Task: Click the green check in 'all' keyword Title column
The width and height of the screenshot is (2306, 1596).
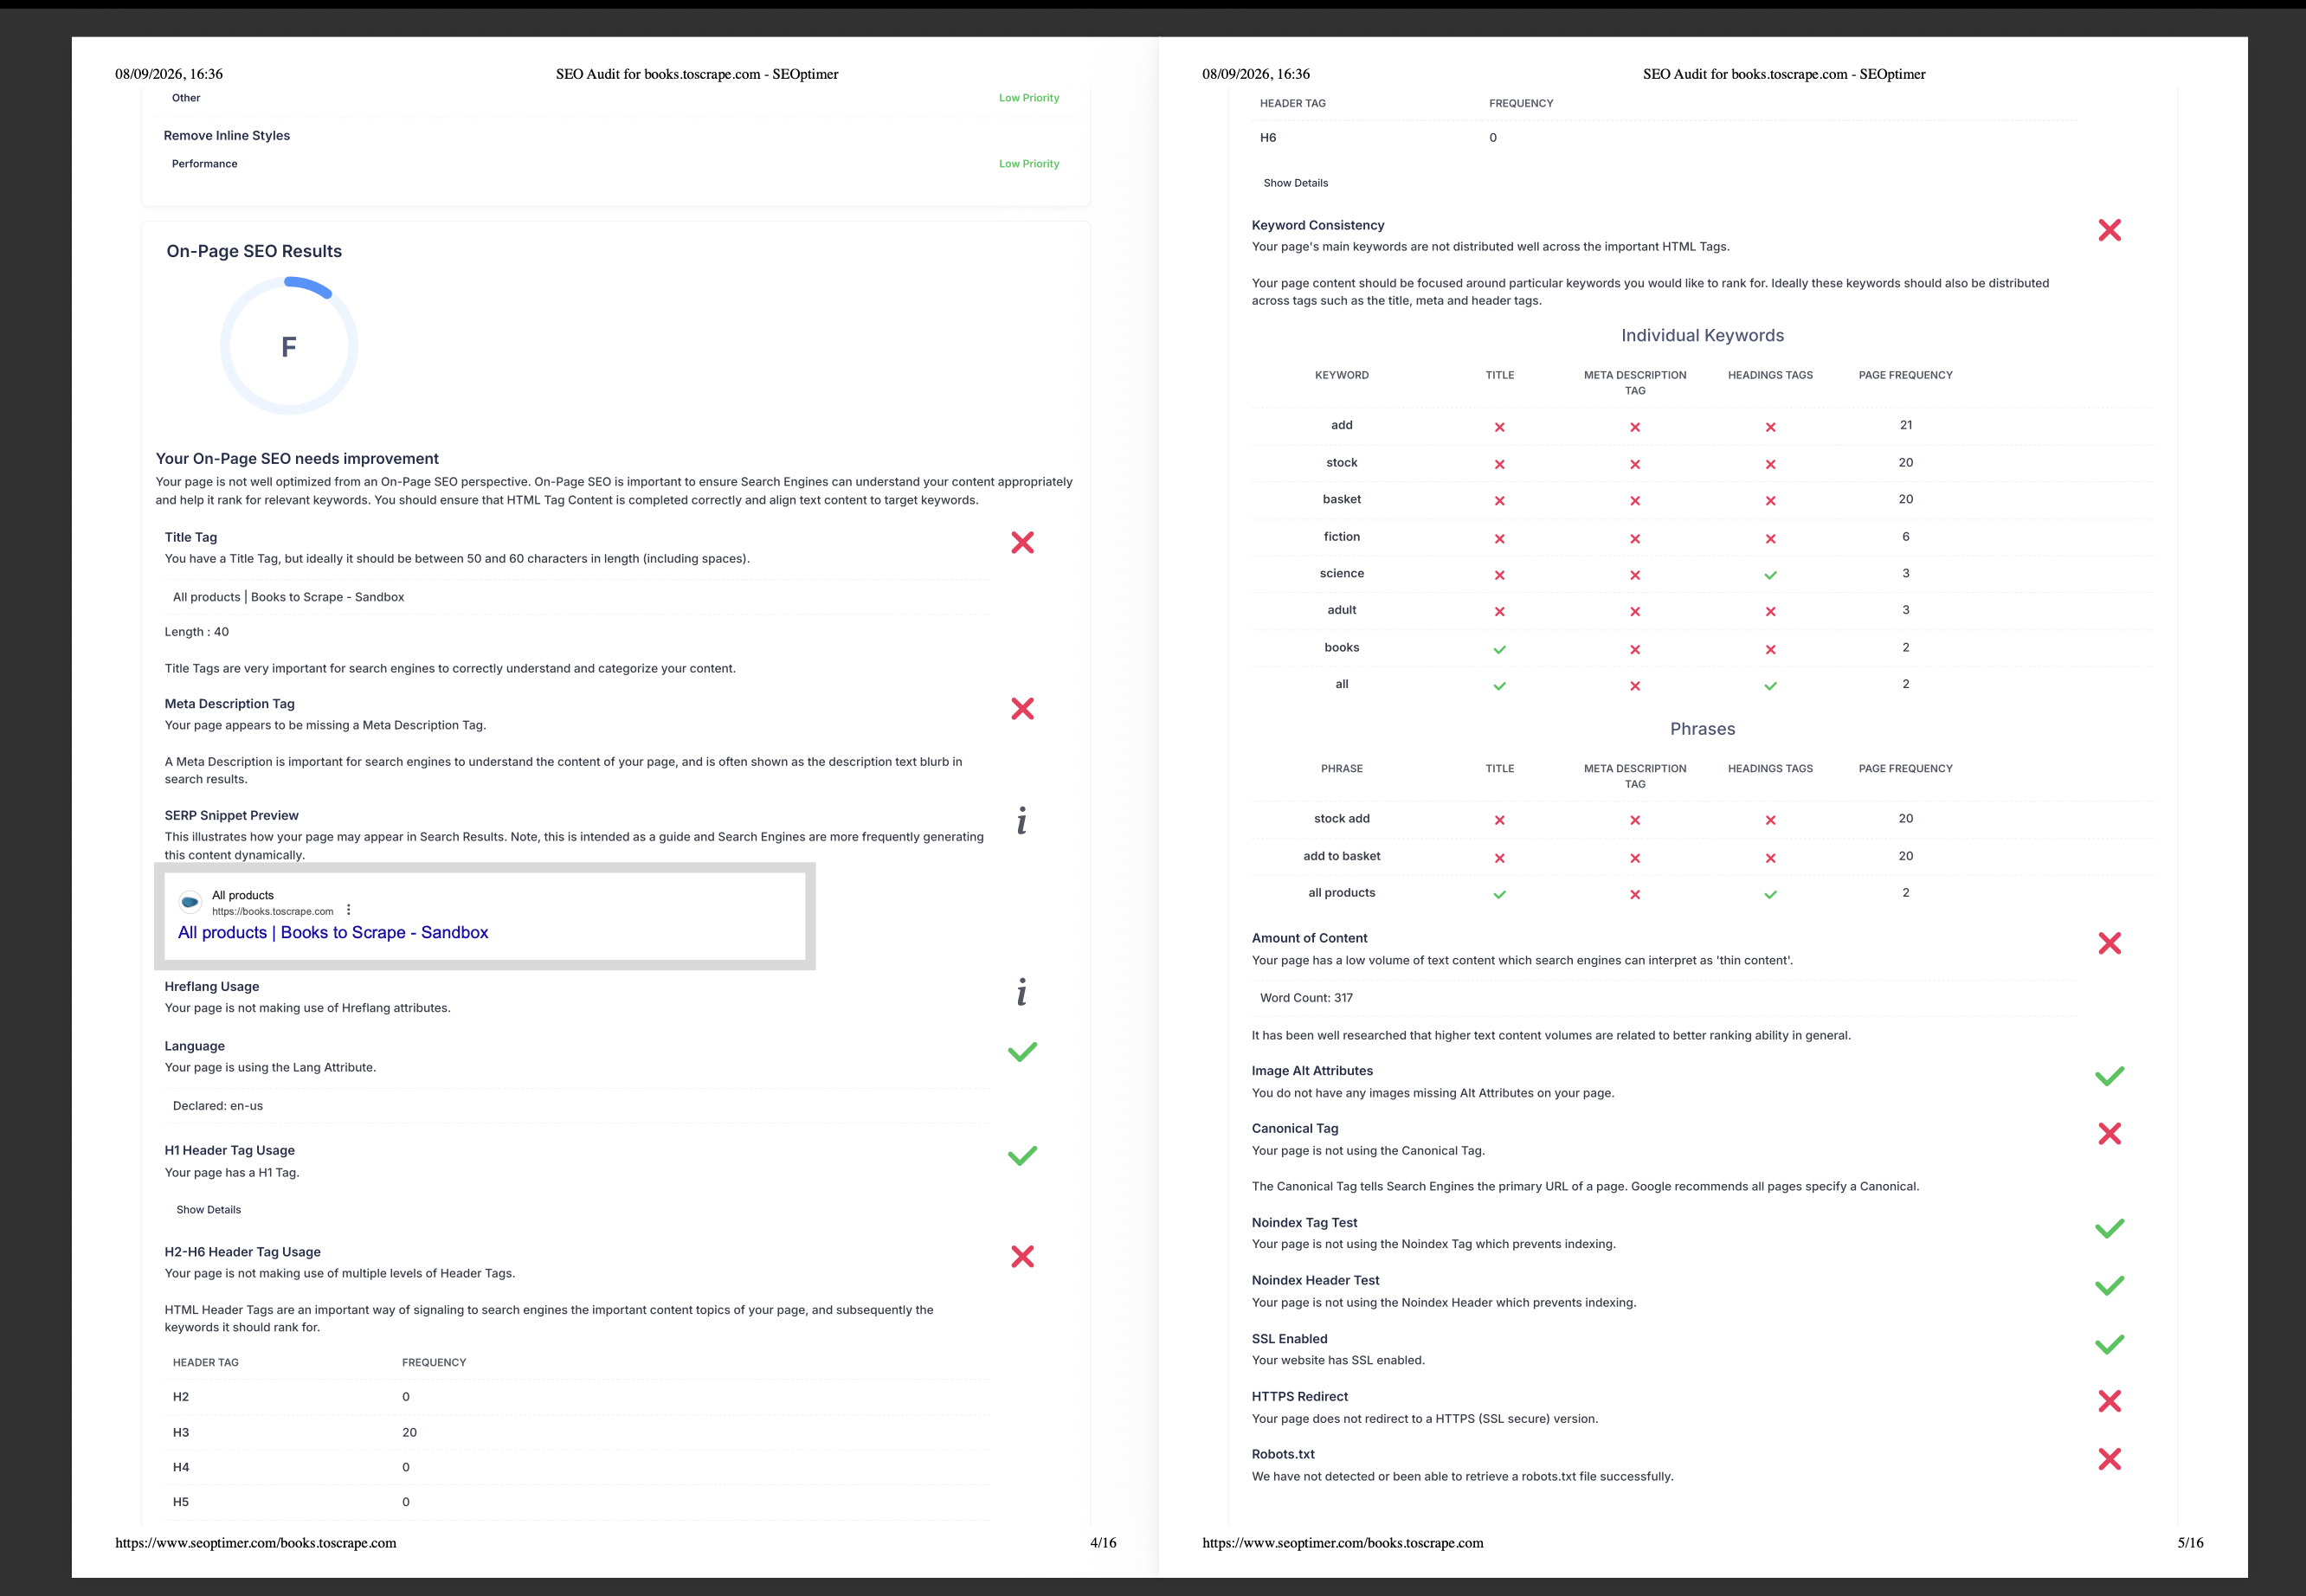Action: [x=1499, y=686]
